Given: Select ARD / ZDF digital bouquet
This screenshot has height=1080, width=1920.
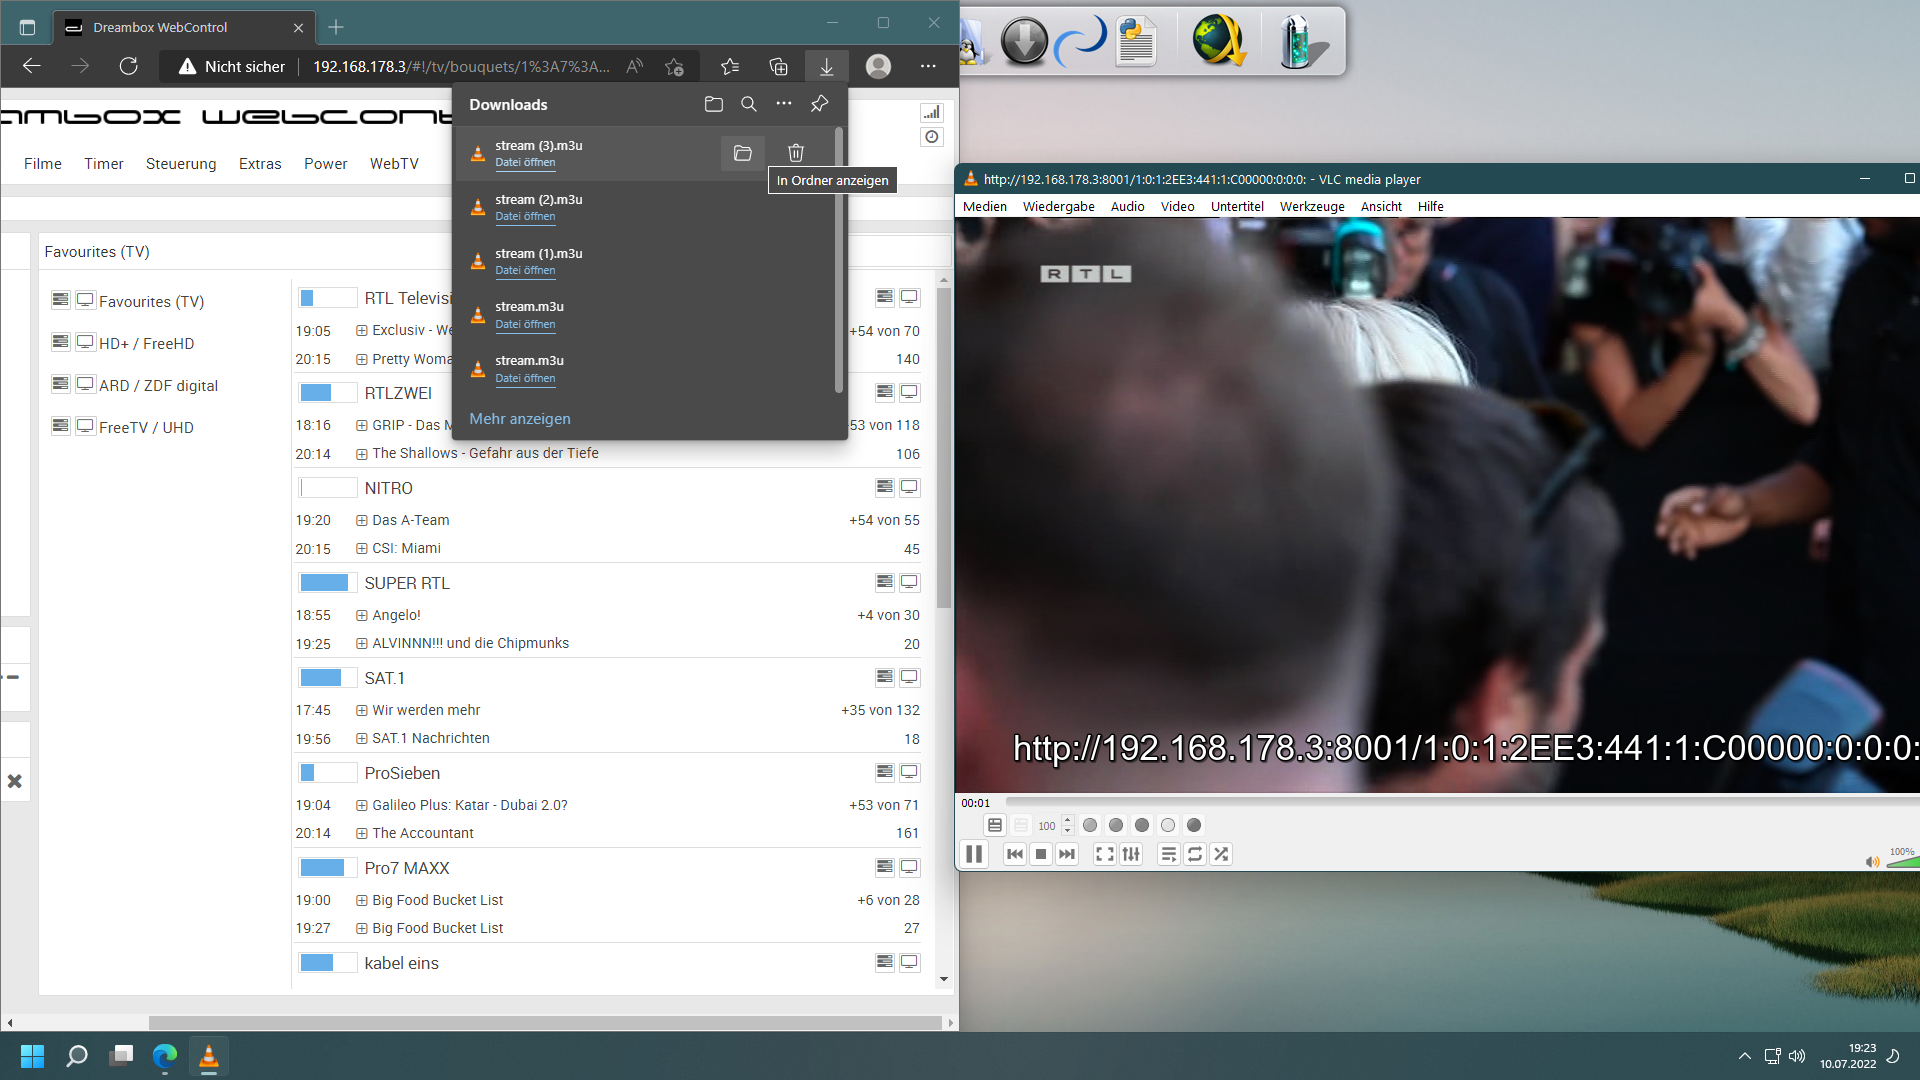Looking at the screenshot, I should click(158, 385).
